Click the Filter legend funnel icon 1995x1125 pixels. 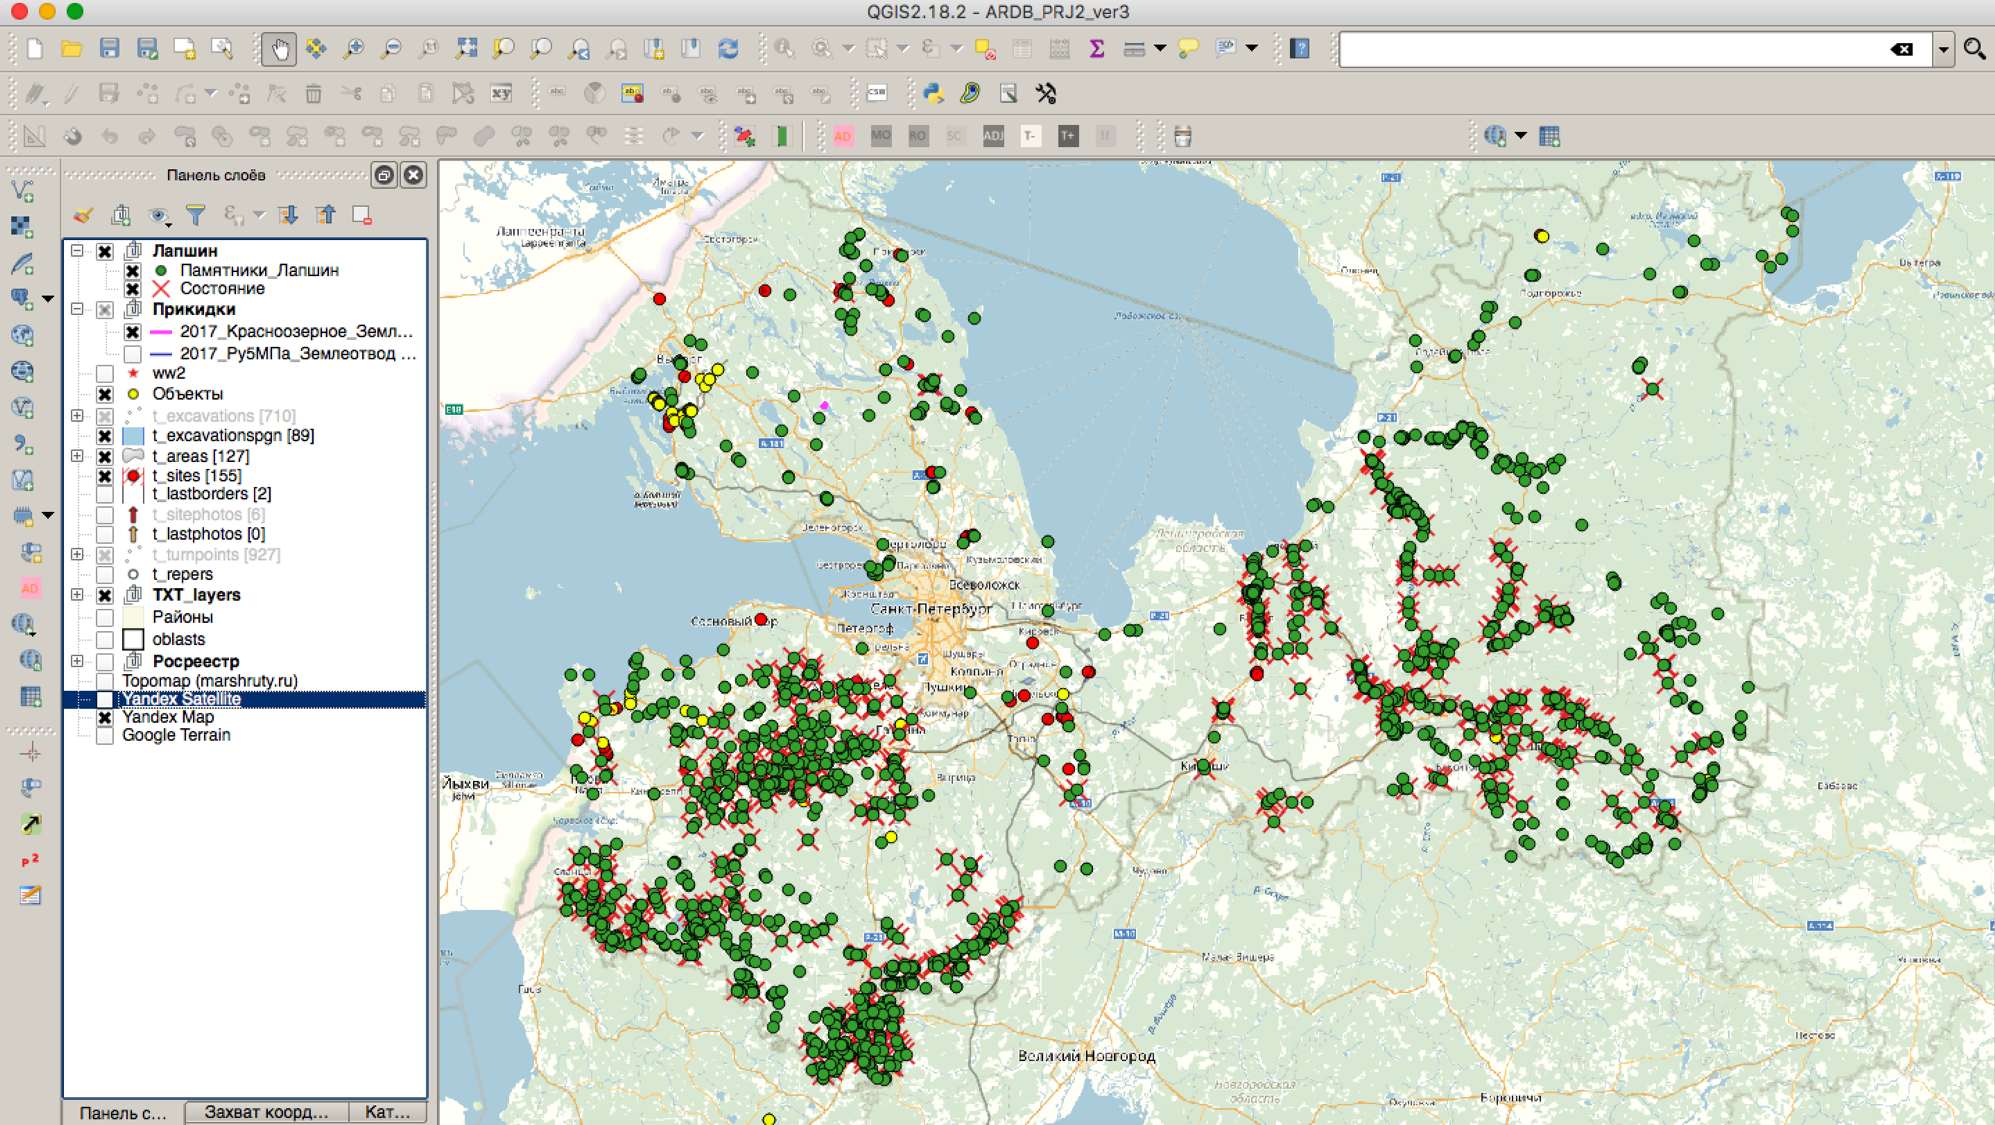[196, 215]
